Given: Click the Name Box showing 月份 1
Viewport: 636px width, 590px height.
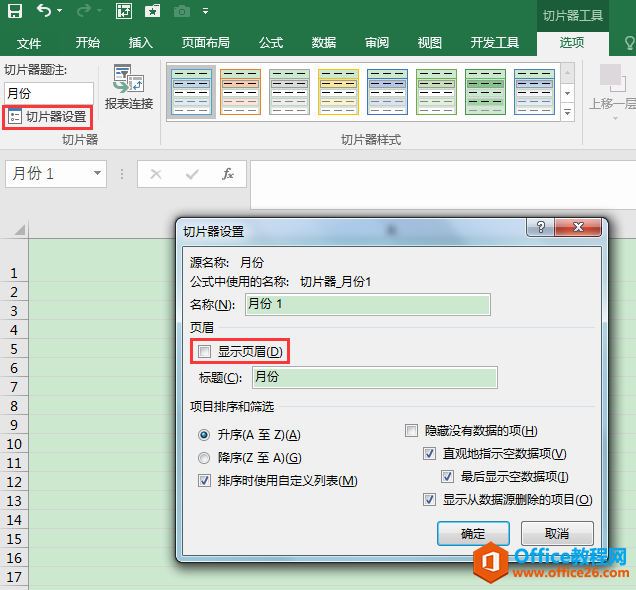Looking at the screenshot, I should [x=49, y=174].
